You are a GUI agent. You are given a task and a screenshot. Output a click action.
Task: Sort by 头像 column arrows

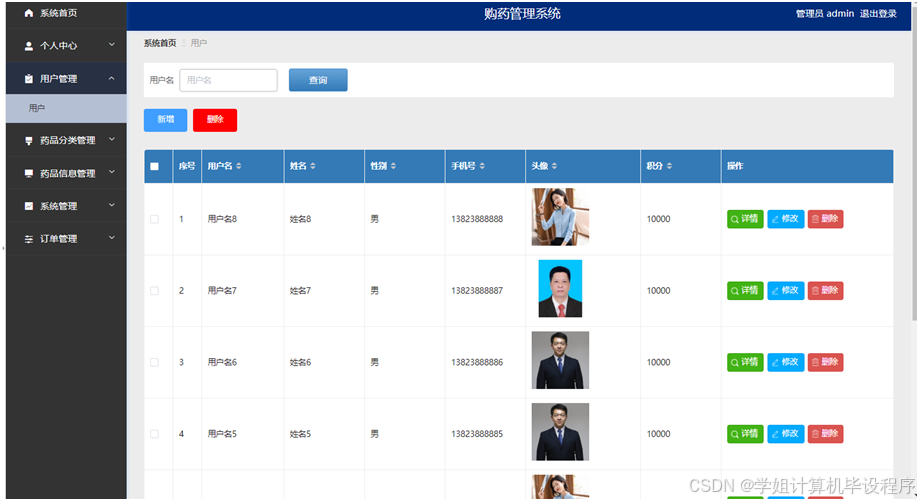coord(554,166)
